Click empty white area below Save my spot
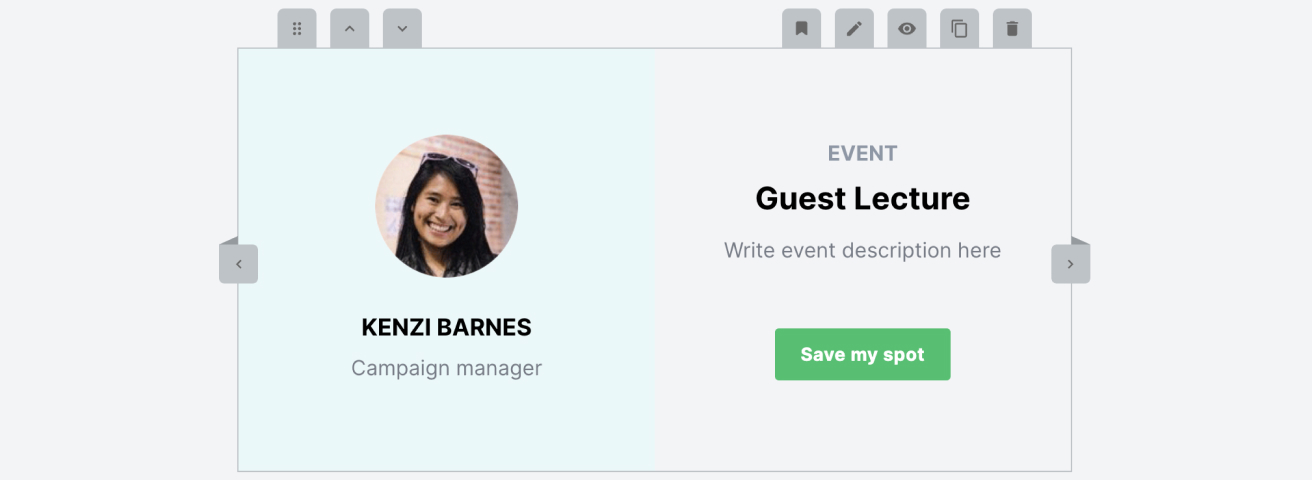 [x=862, y=425]
